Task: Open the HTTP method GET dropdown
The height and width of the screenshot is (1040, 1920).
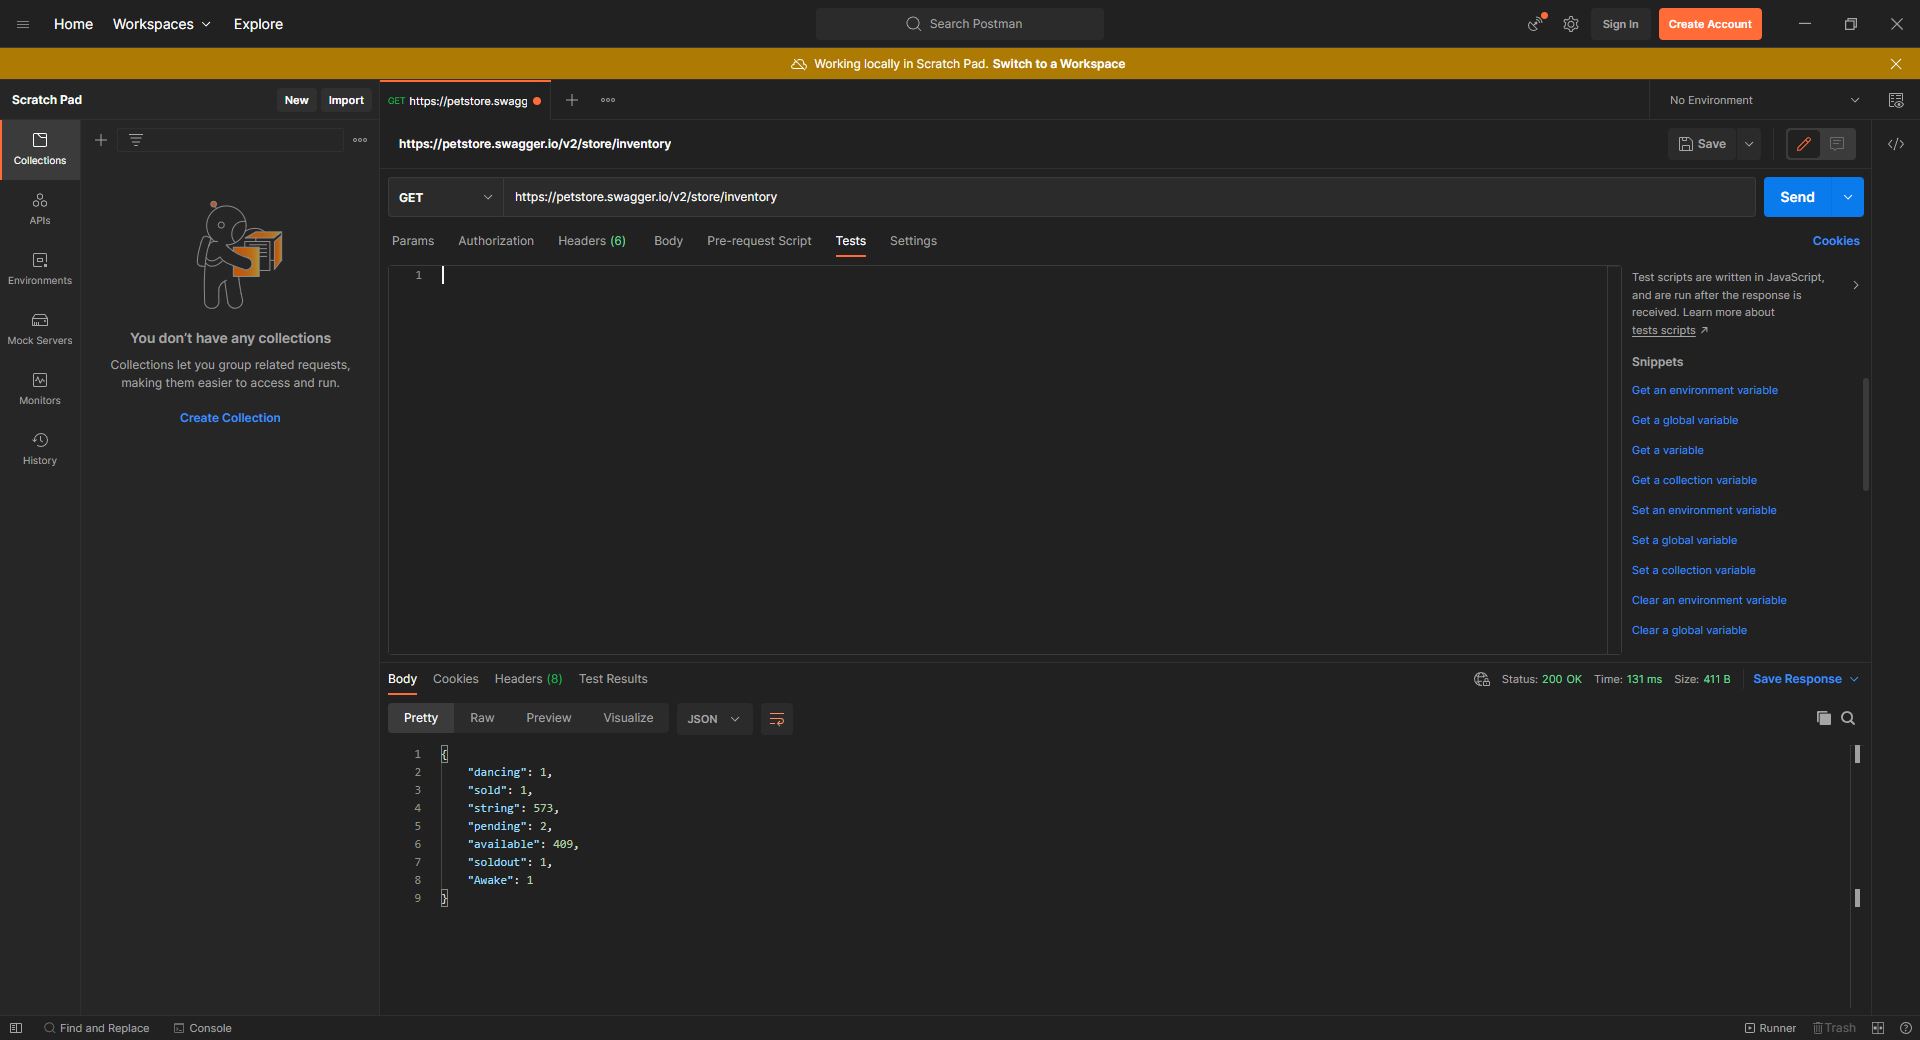Action: pyautogui.click(x=445, y=197)
